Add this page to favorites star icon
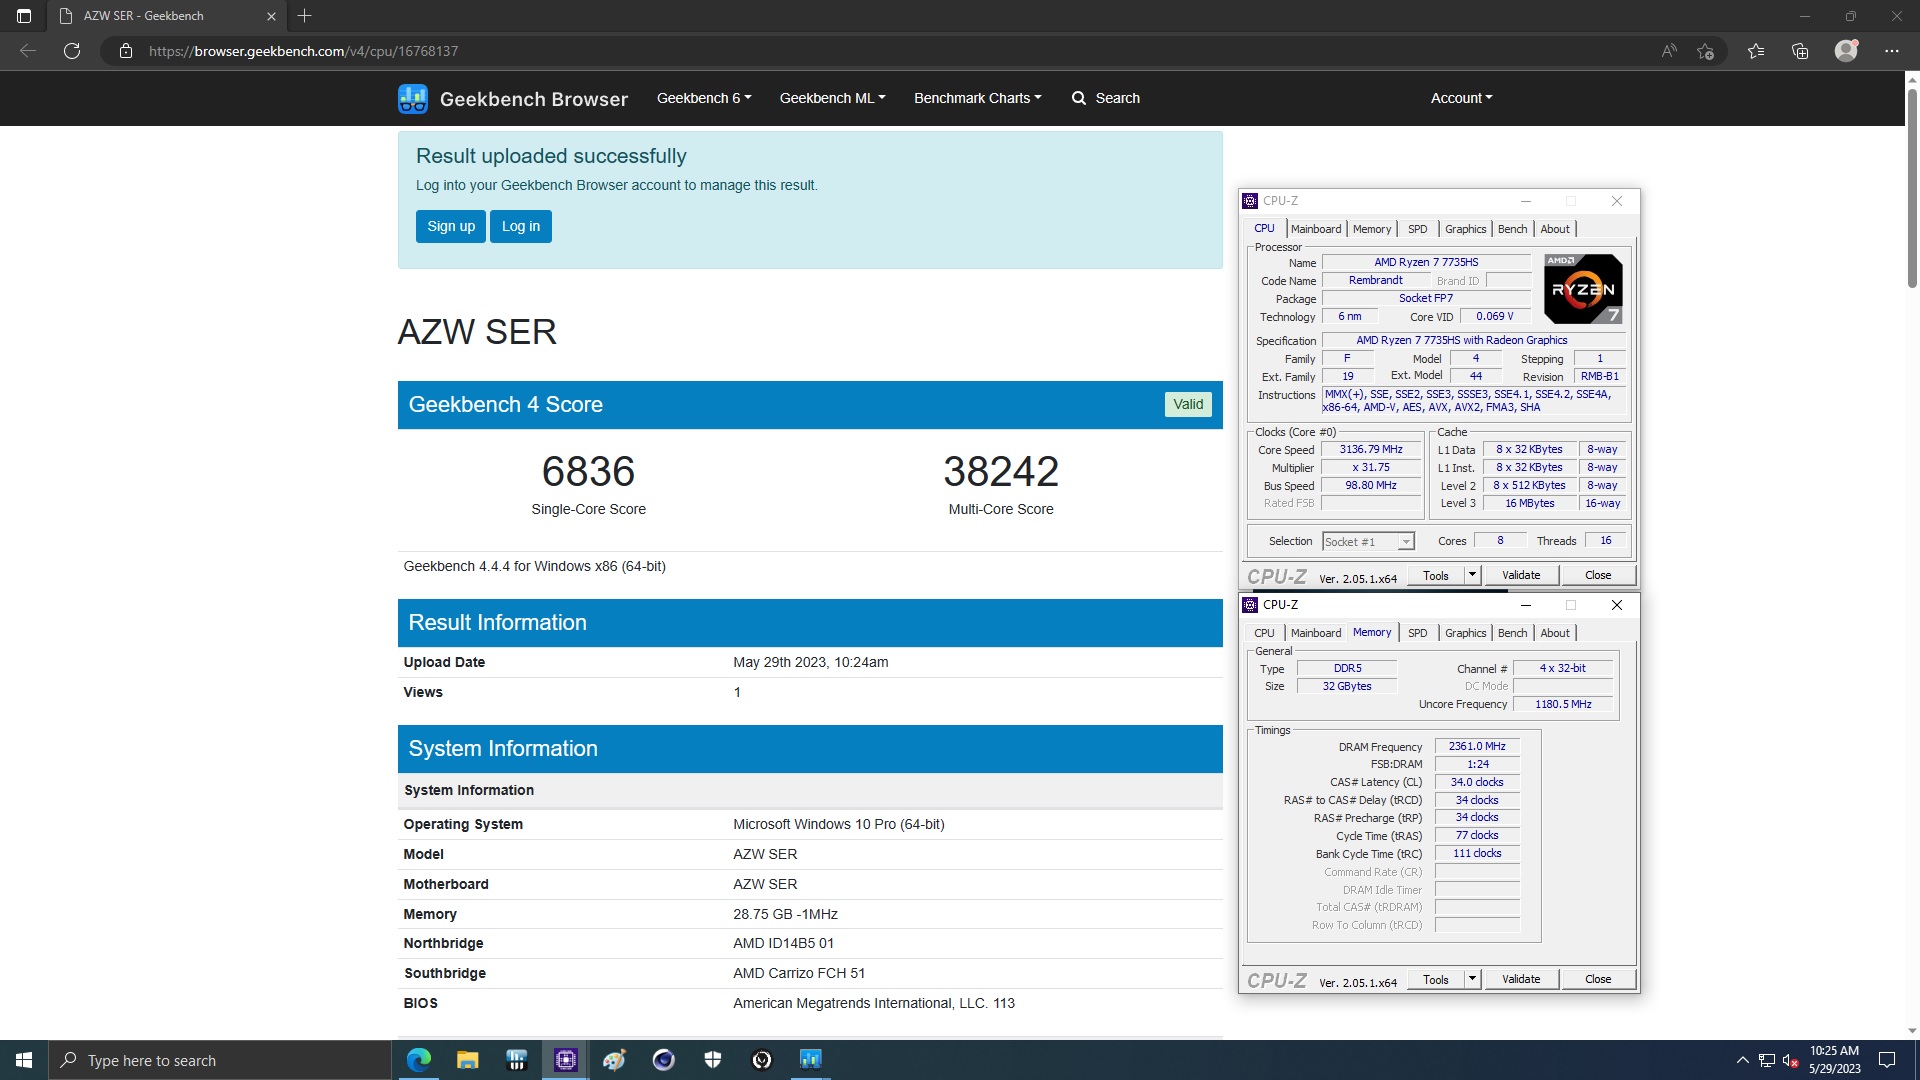This screenshot has width=1920, height=1080. [1706, 51]
